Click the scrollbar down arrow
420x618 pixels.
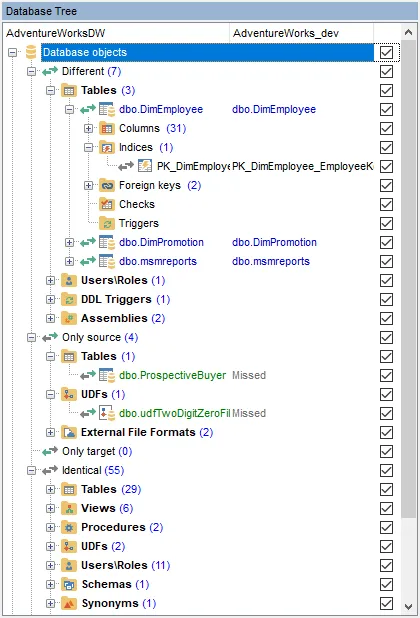(409, 607)
